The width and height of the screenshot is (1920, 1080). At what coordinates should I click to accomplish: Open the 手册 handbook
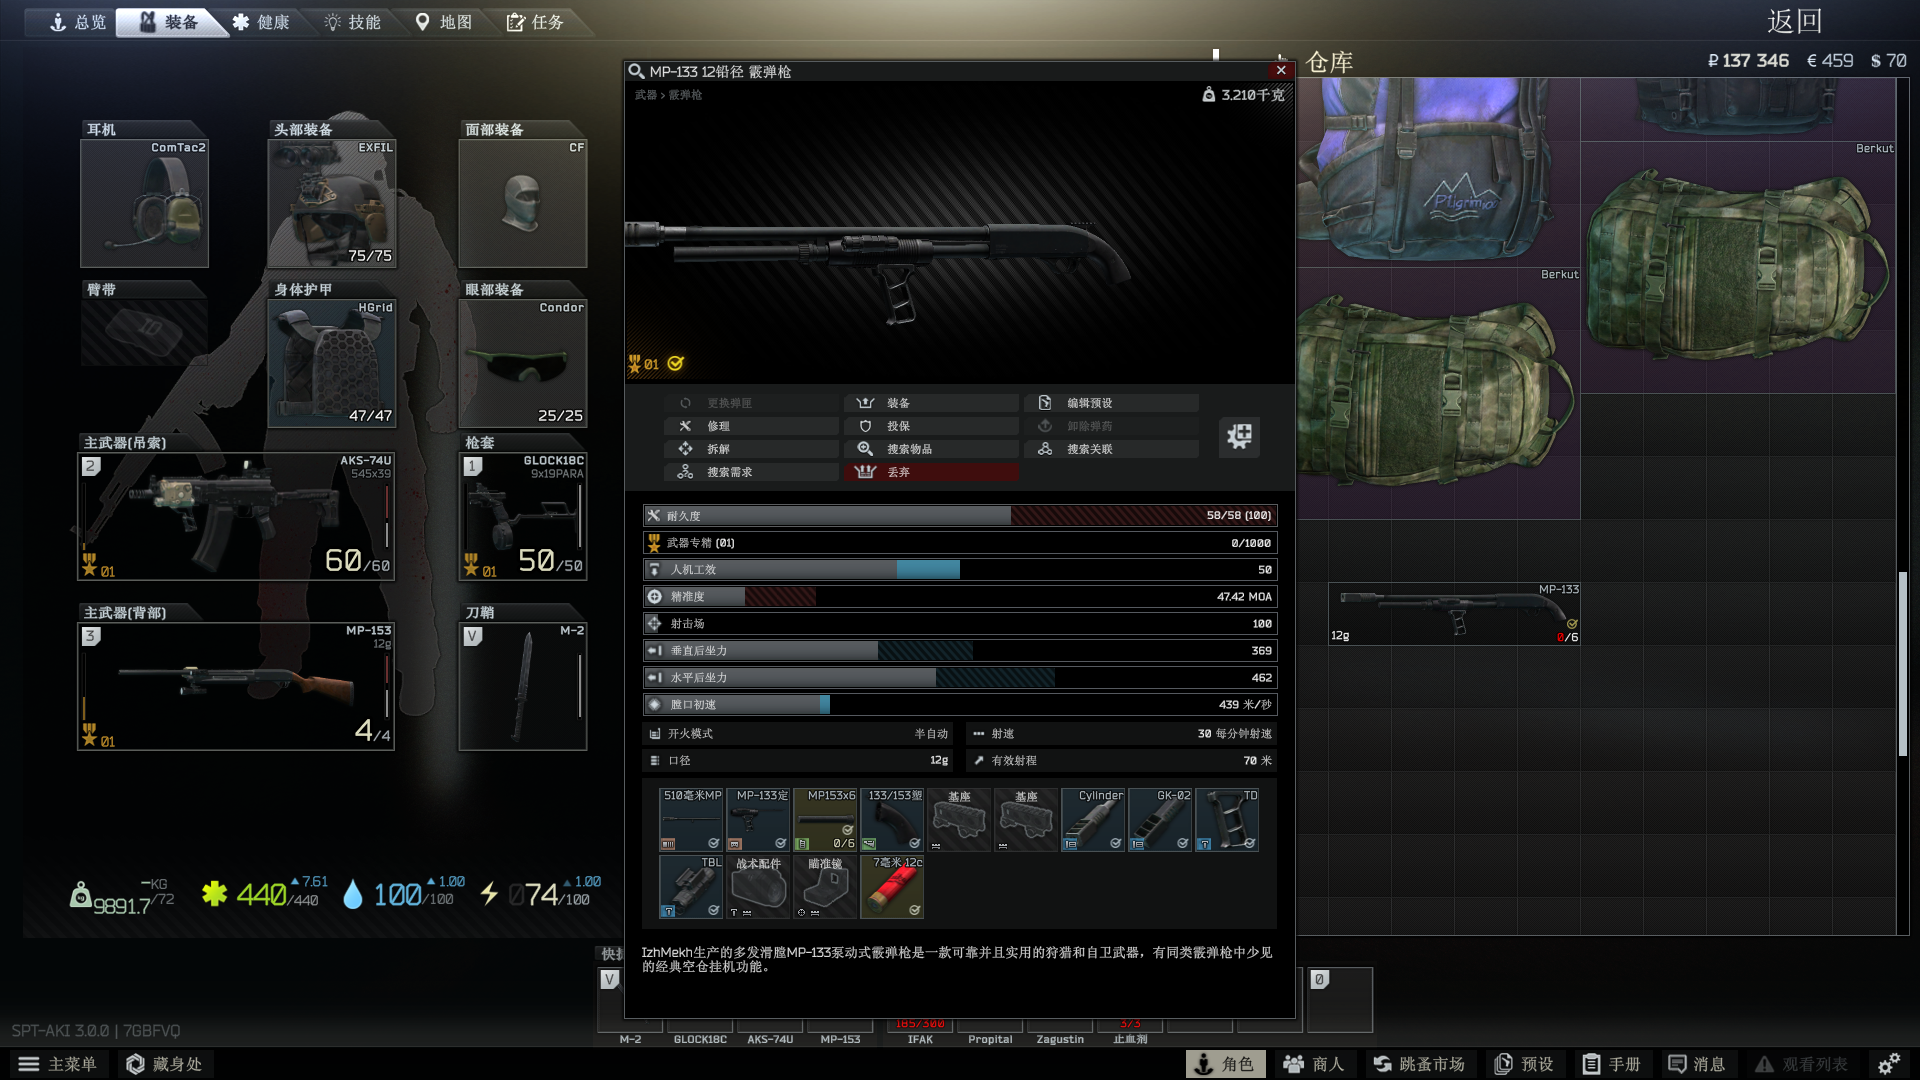(x=1611, y=1064)
